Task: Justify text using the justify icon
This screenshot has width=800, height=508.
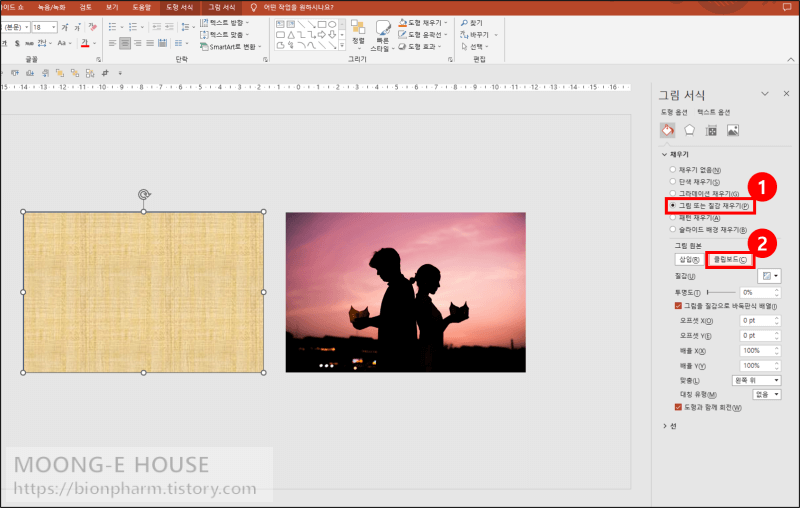Action: click(x=150, y=43)
